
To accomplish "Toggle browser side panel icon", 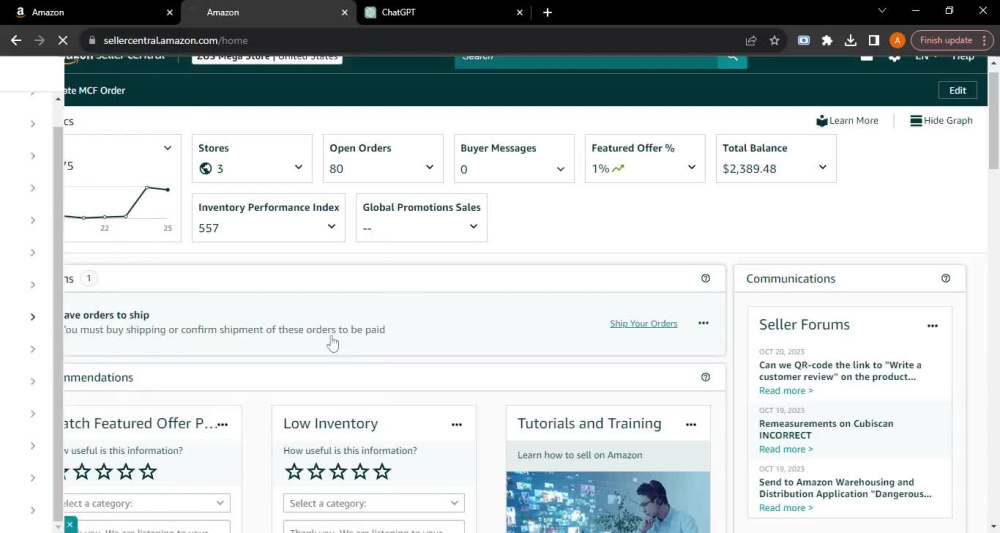I will click(x=874, y=40).
